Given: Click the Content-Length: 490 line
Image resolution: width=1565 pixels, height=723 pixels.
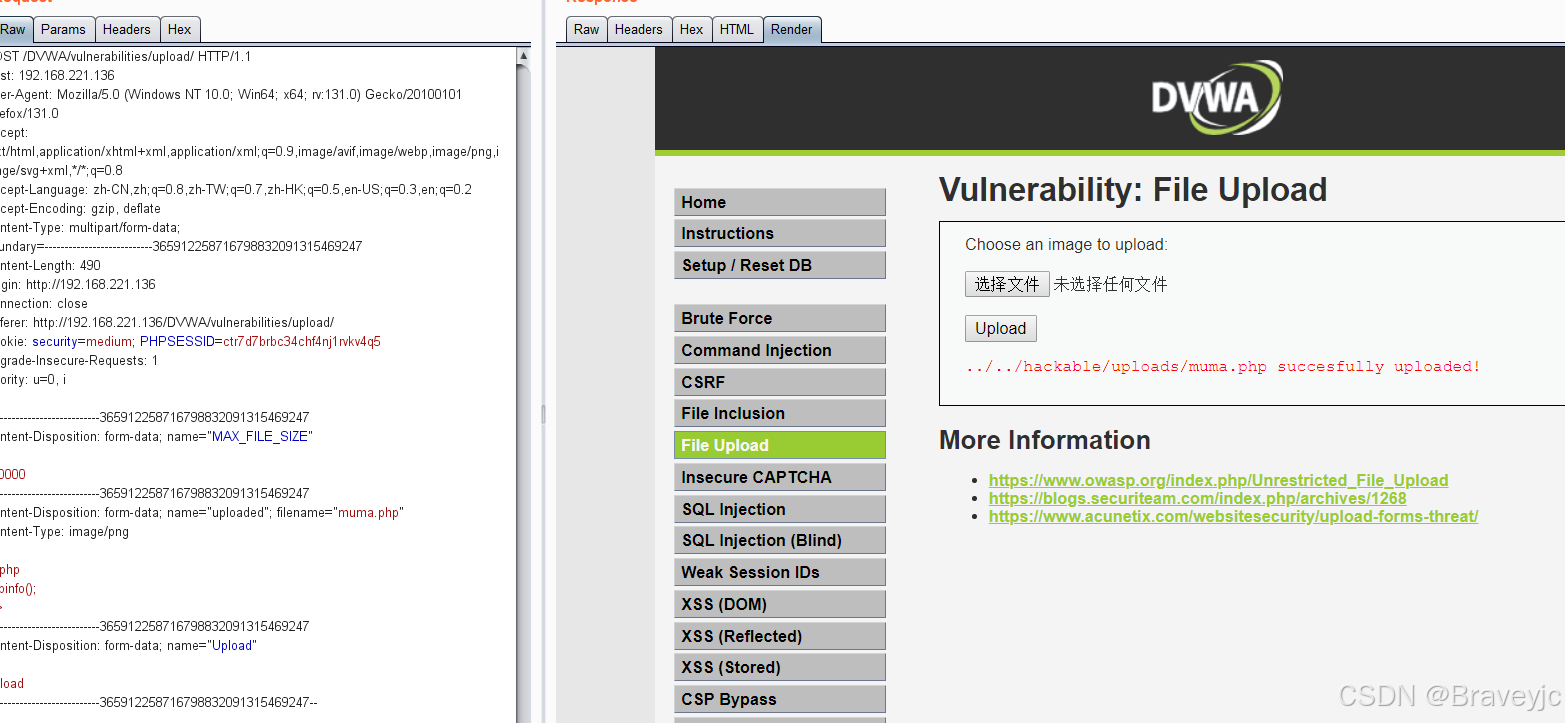Looking at the screenshot, I should [x=51, y=265].
